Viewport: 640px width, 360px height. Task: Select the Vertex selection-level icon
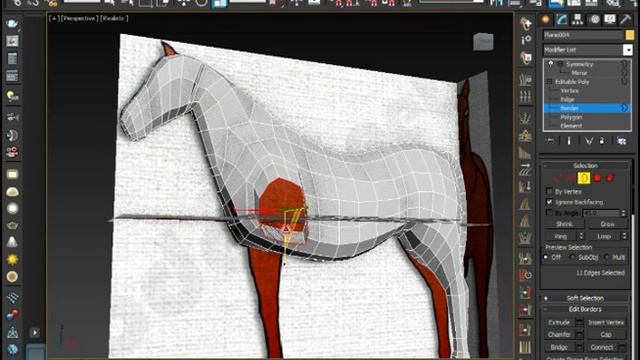point(558,178)
